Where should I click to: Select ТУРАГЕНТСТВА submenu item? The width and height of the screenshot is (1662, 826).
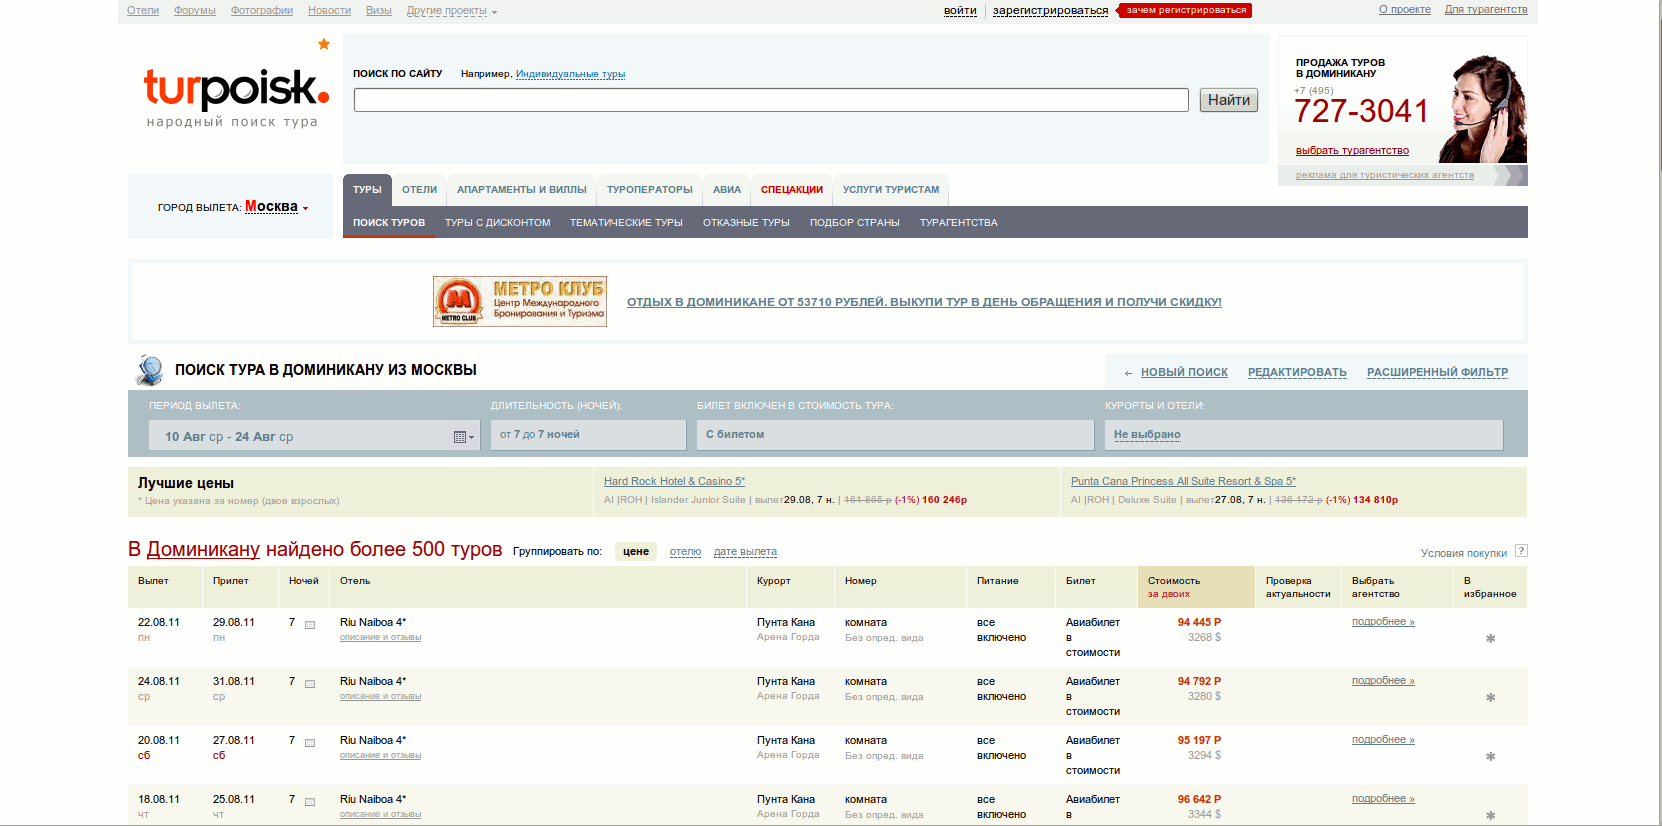pyautogui.click(x=959, y=223)
